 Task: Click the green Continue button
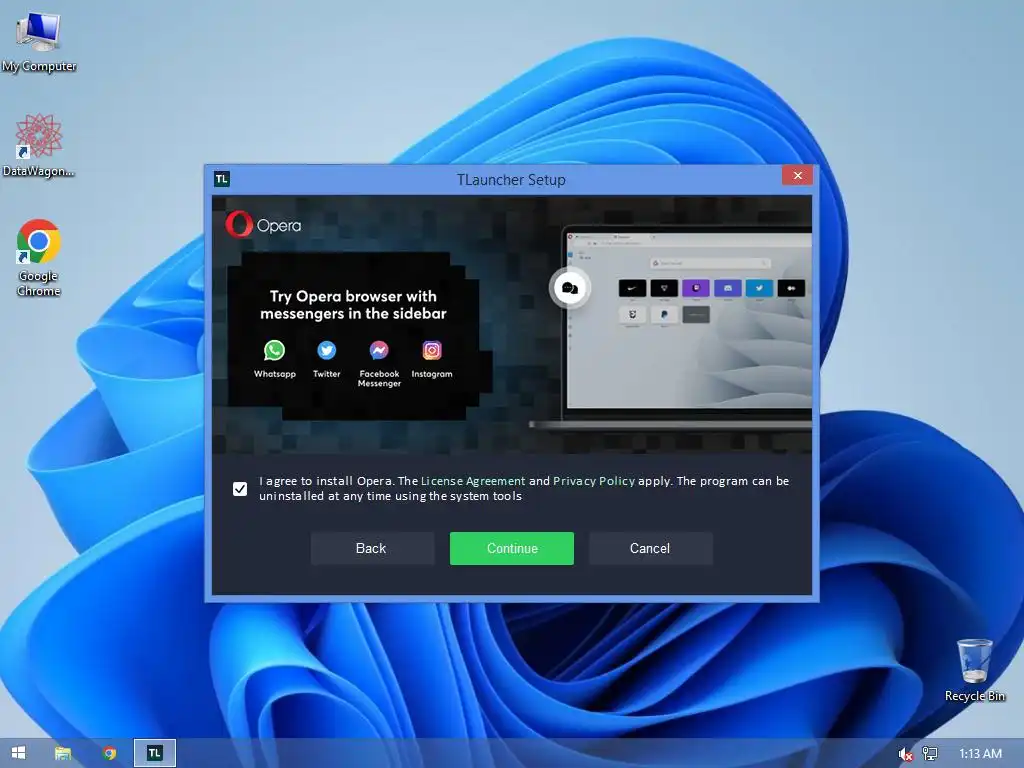point(511,549)
